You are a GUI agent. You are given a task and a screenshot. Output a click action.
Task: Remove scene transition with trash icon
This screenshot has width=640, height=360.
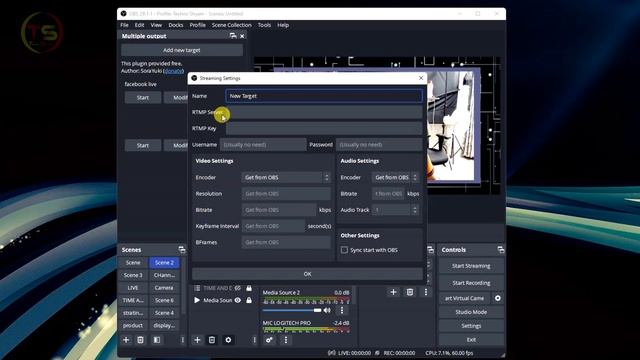click(410, 292)
